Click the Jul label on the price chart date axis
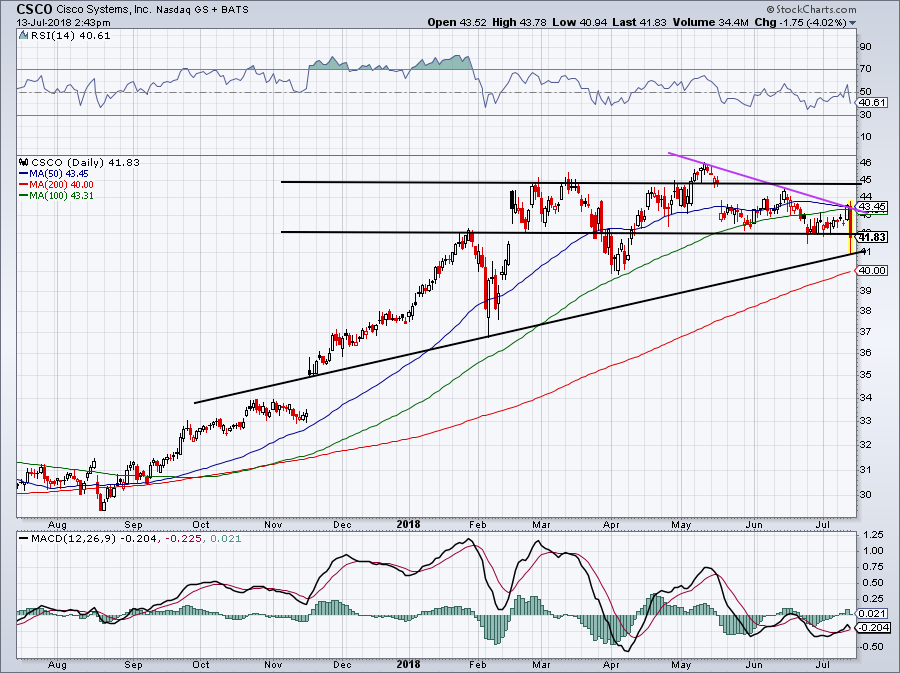This screenshot has width=900, height=673. (x=824, y=524)
